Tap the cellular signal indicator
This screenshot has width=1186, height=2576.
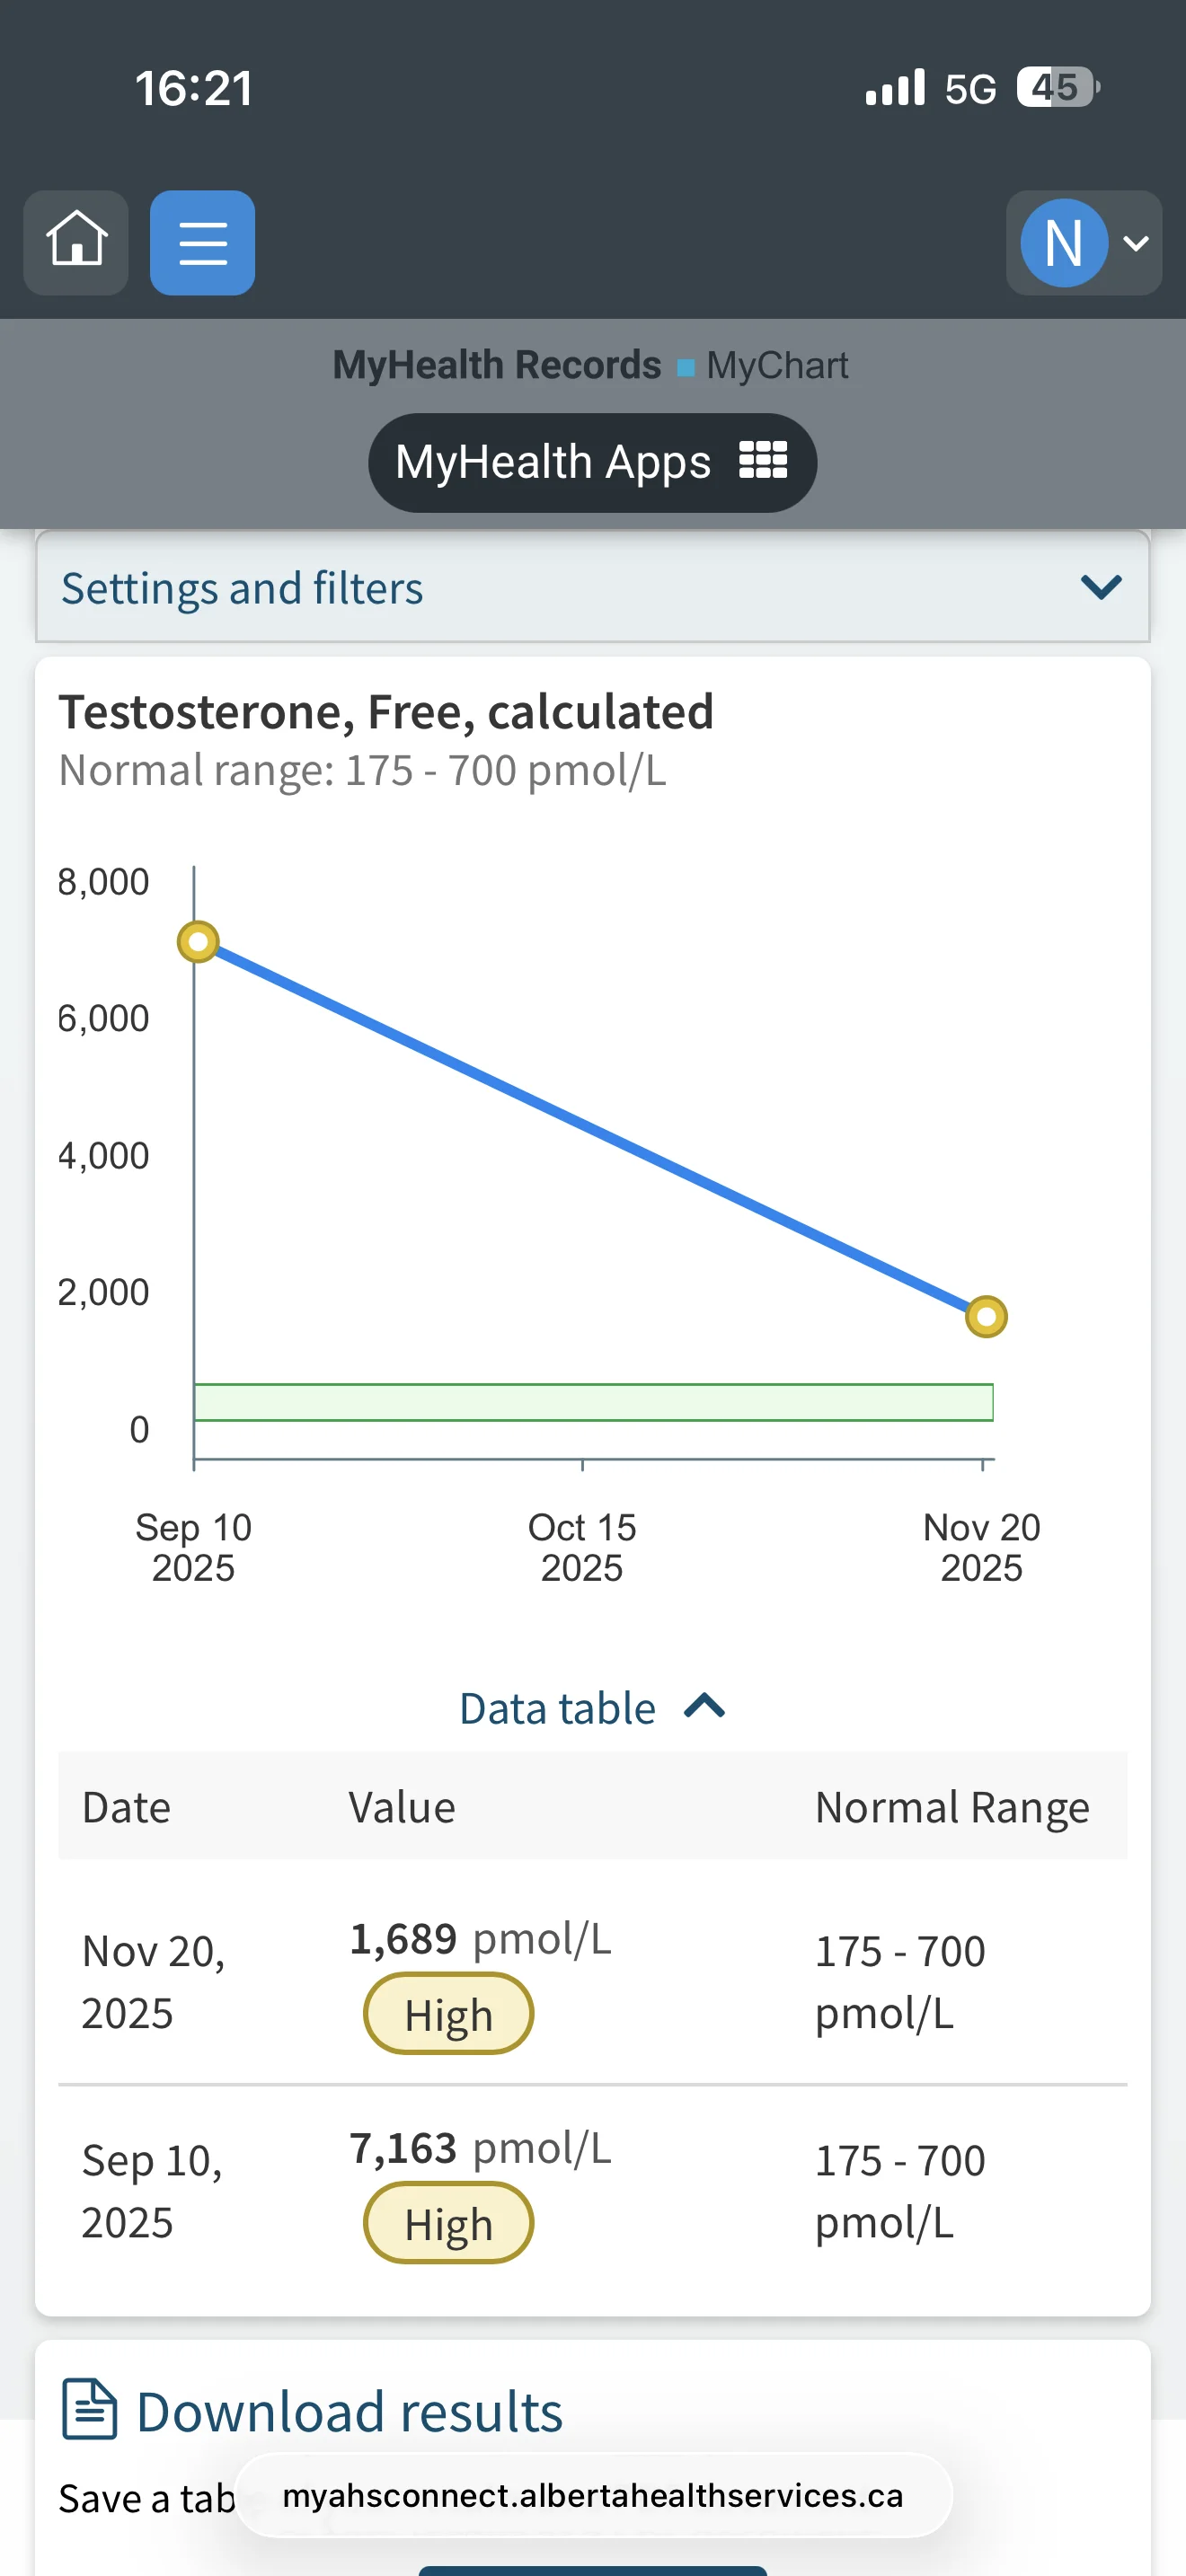[895, 88]
